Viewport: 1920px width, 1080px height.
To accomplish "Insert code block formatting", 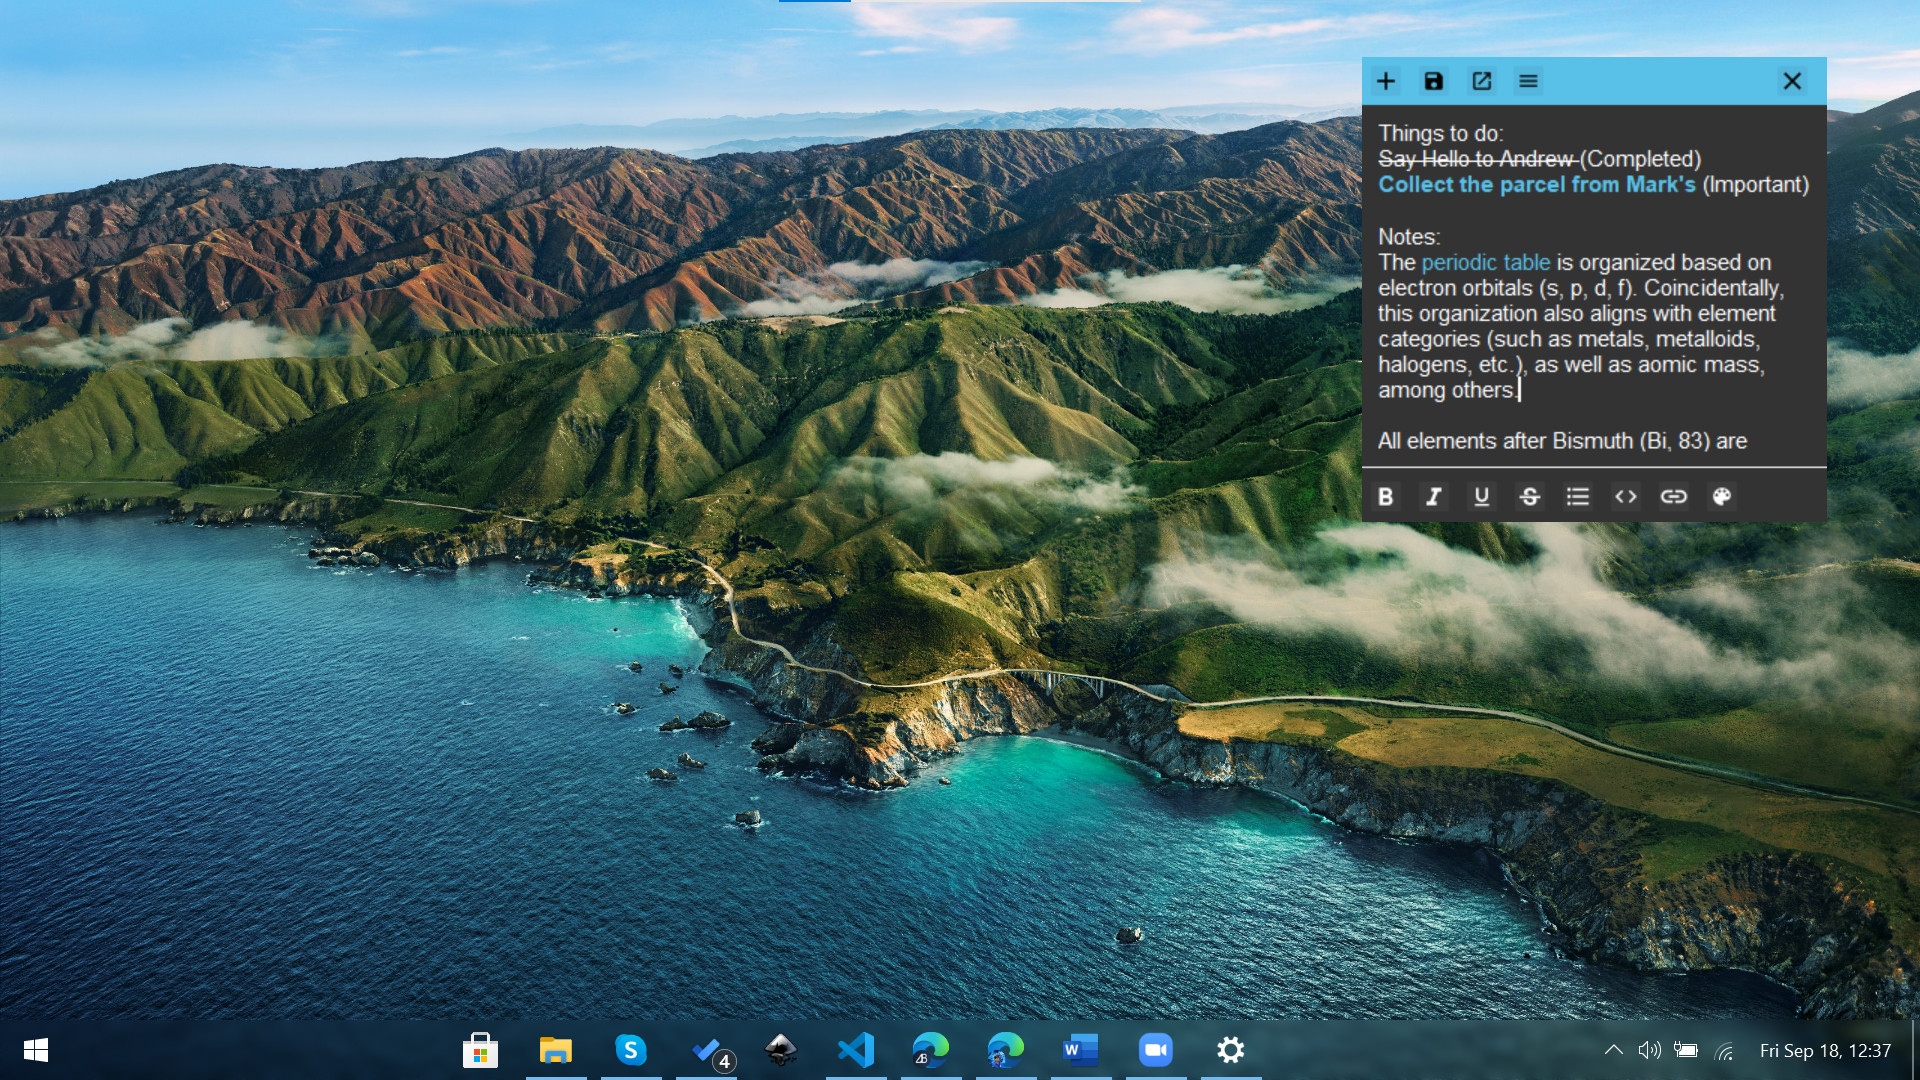I will tap(1625, 497).
